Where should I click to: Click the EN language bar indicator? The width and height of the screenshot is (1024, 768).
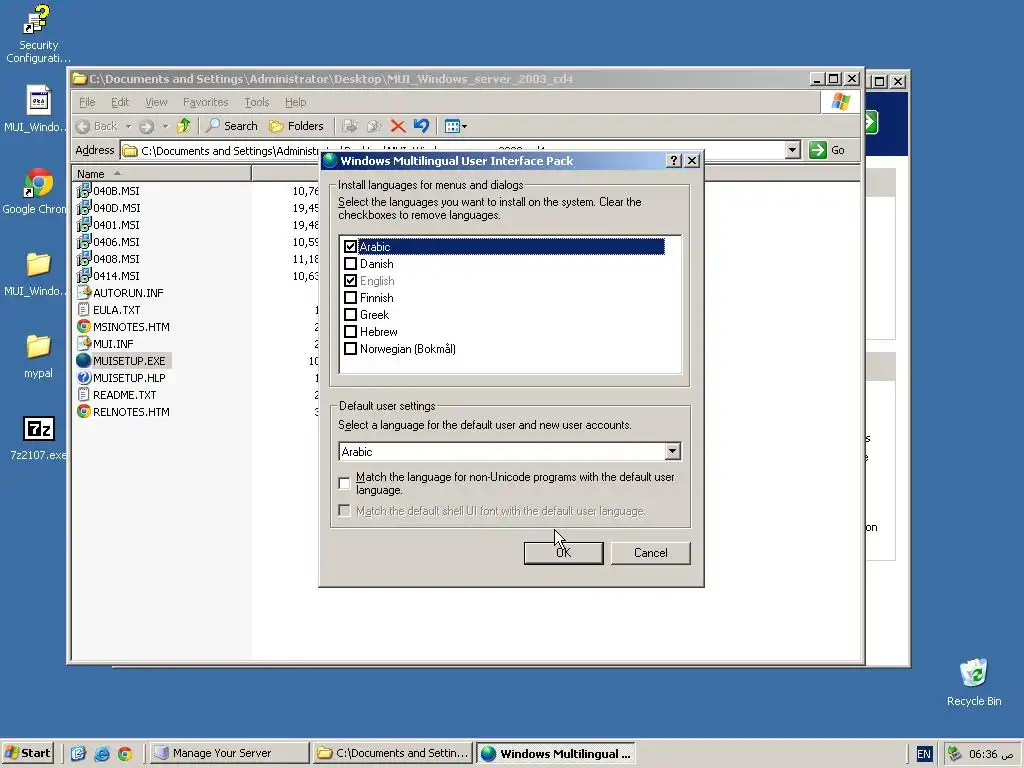(923, 754)
